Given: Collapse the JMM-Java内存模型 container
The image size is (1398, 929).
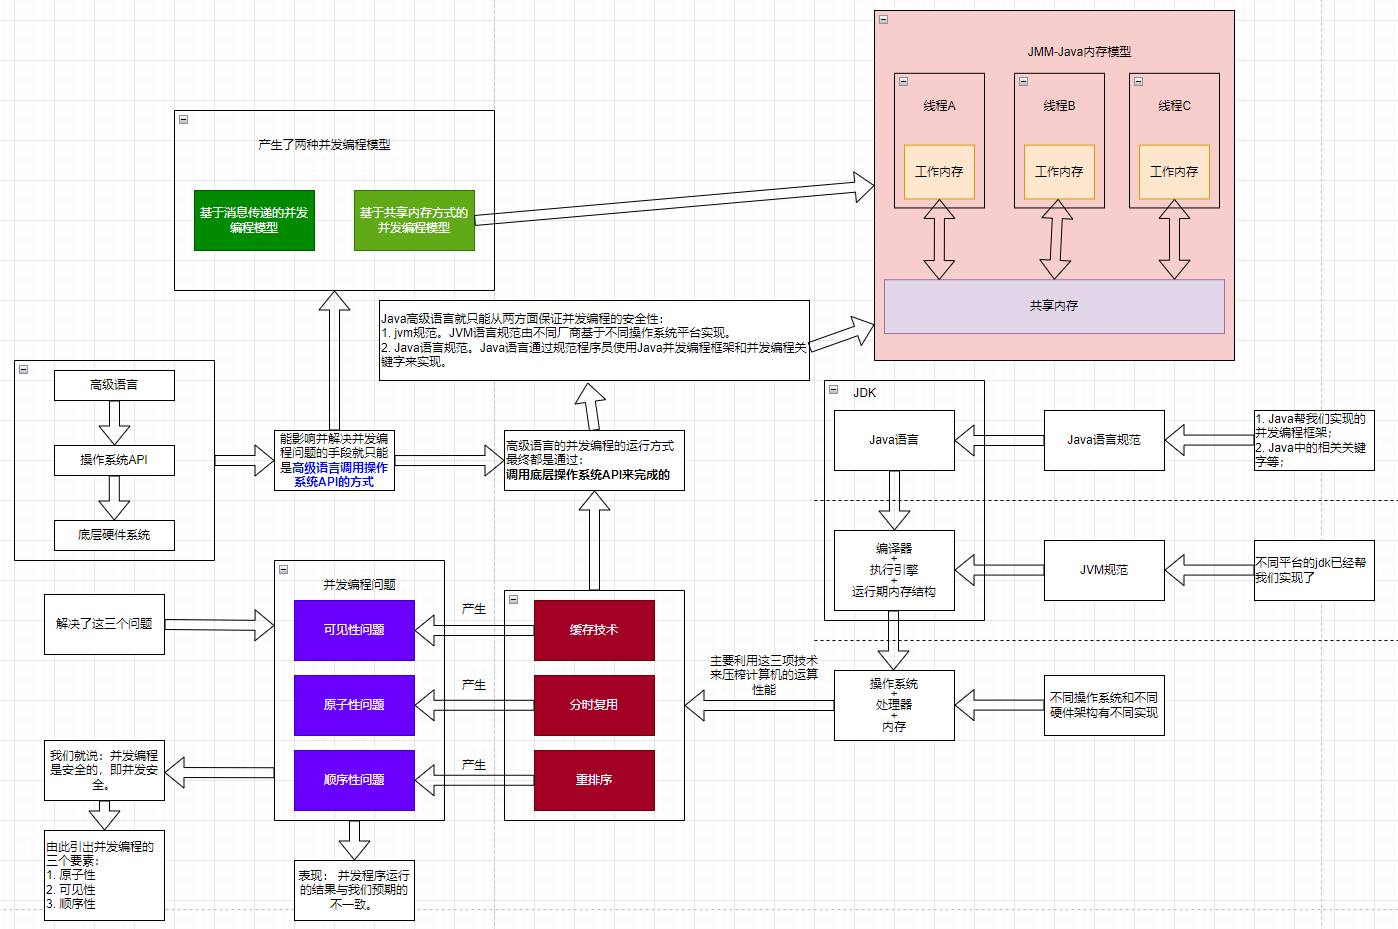Looking at the screenshot, I should (883, 20).
